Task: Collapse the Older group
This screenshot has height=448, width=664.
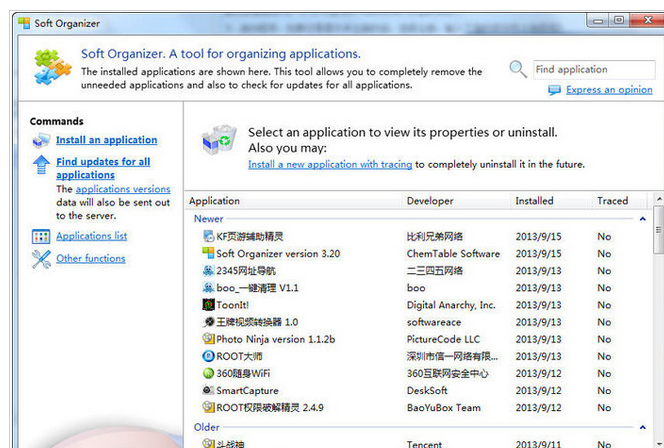Action: pyautogui.click(x=642, y=427)
